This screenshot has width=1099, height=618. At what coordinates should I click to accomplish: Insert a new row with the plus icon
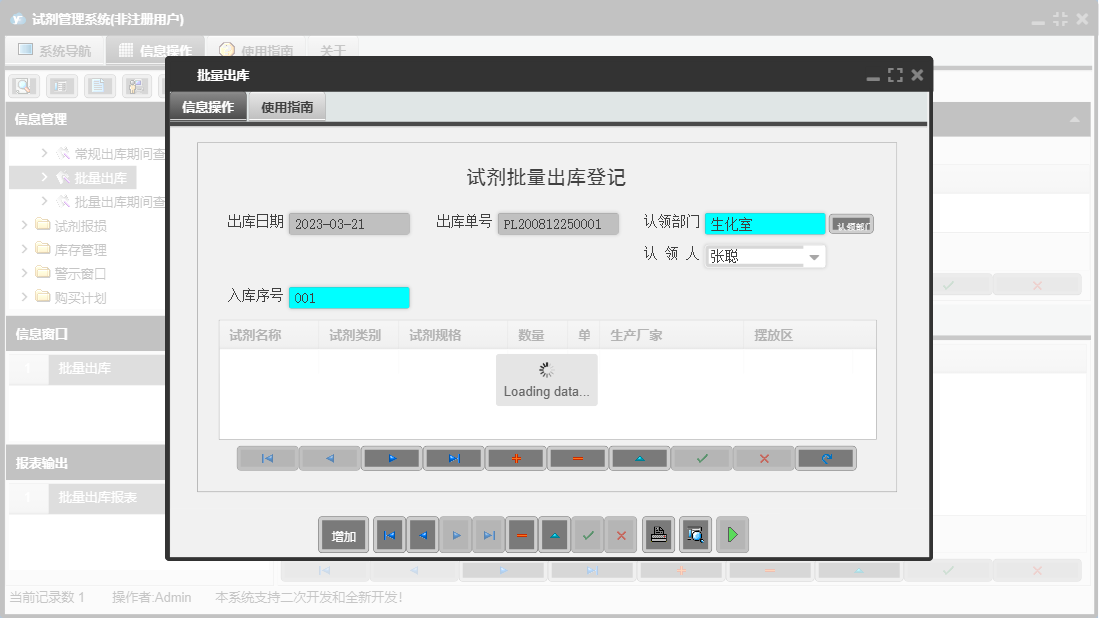pos(515,457)
